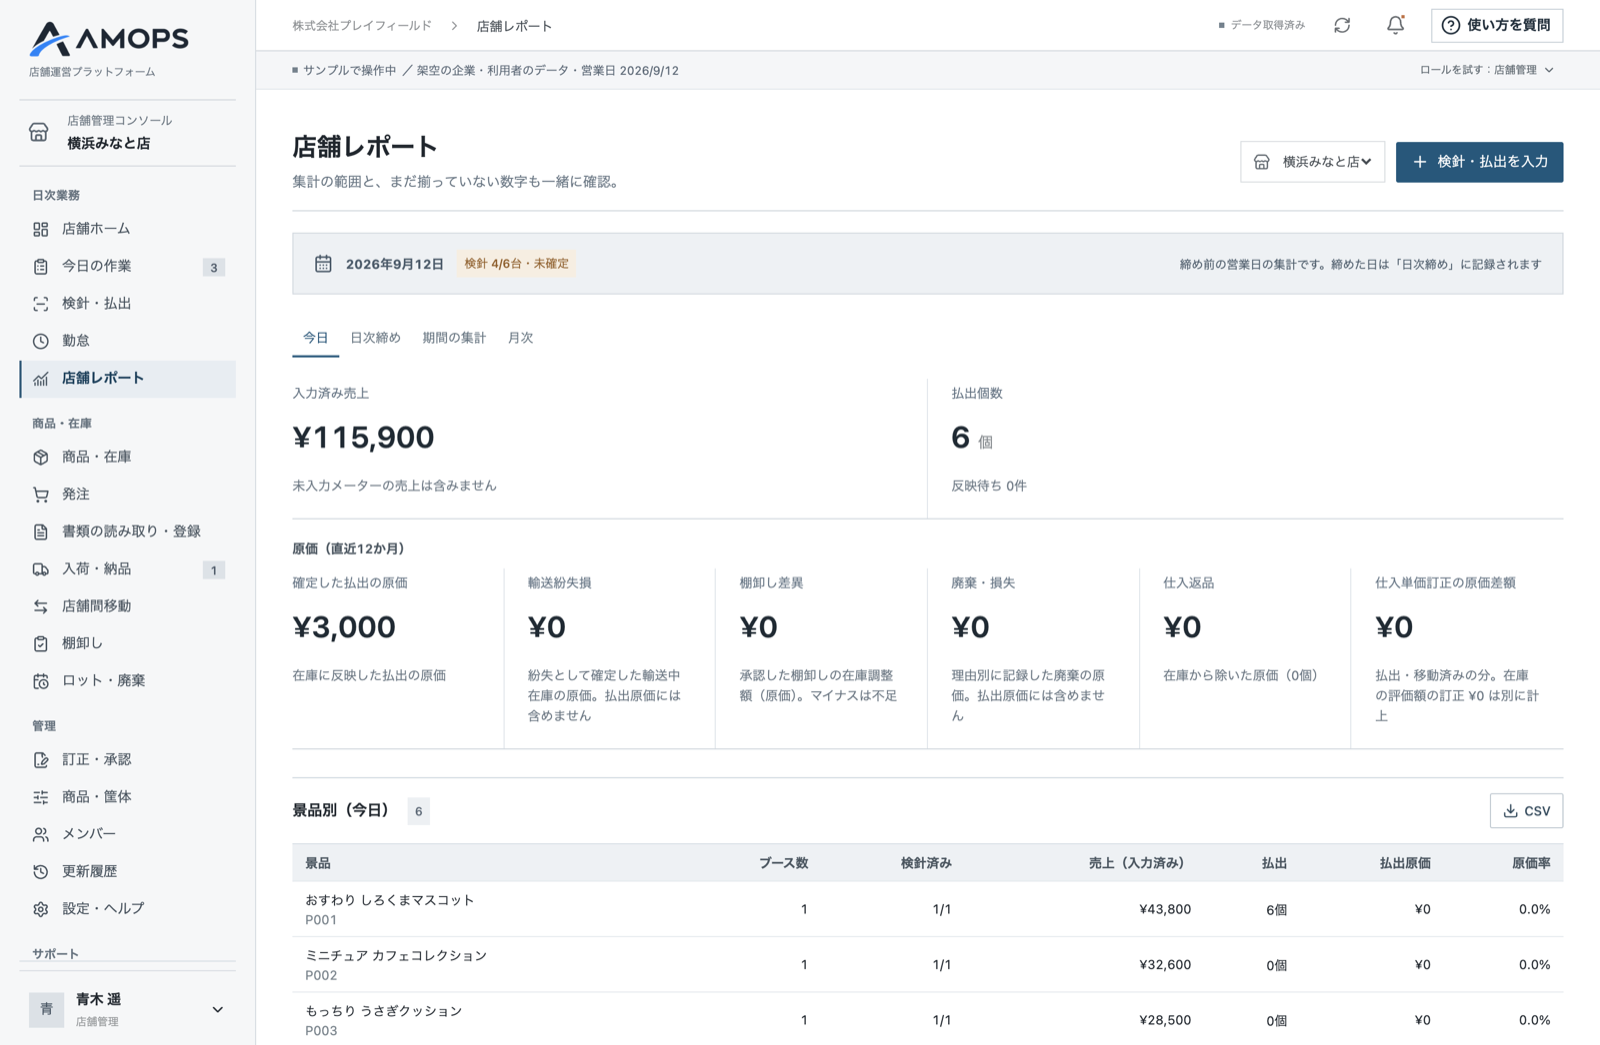The height and width of the screenshot is (1045, 1600).
Task: Click 検針・払出を入力 button
Action: click(1479, 162)
